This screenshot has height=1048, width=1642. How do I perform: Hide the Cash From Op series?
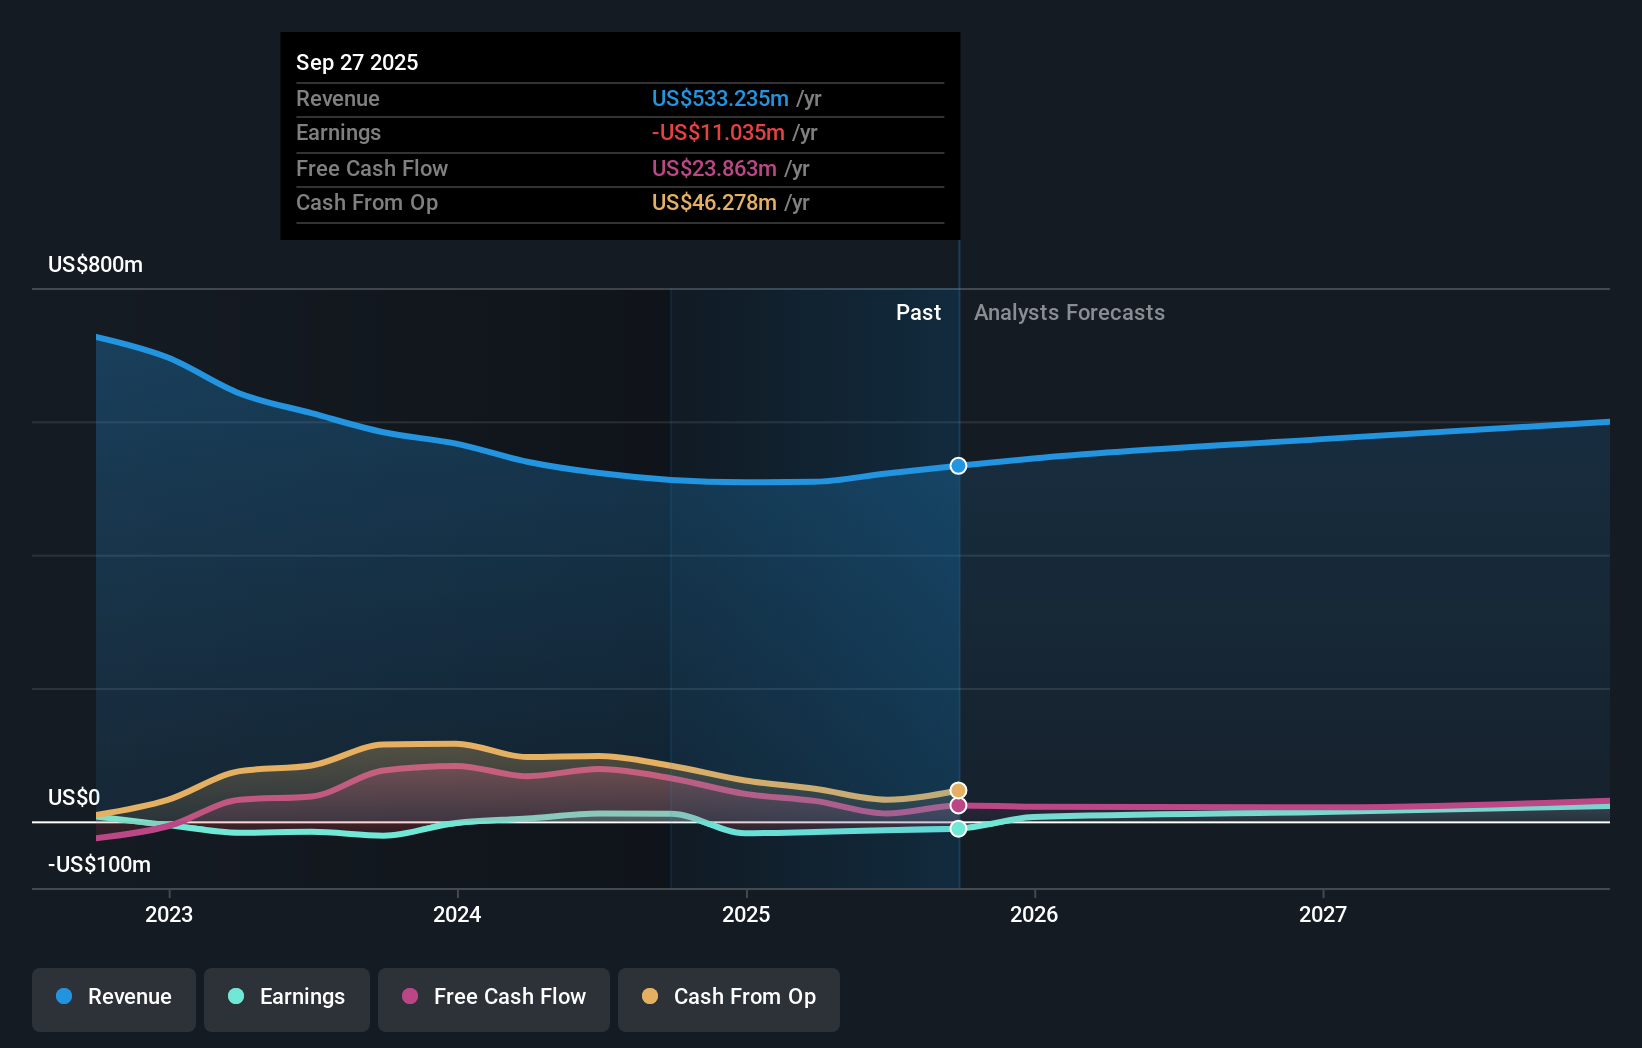point(728,998)
